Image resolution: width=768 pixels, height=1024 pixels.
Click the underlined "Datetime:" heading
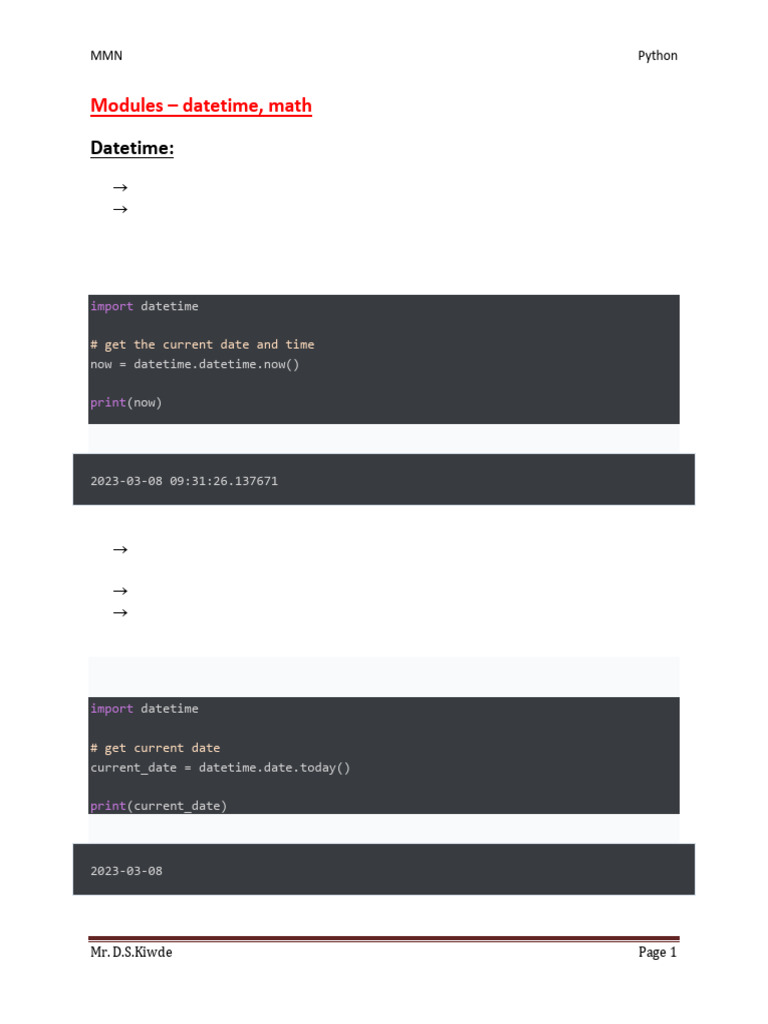click(132, 148)
